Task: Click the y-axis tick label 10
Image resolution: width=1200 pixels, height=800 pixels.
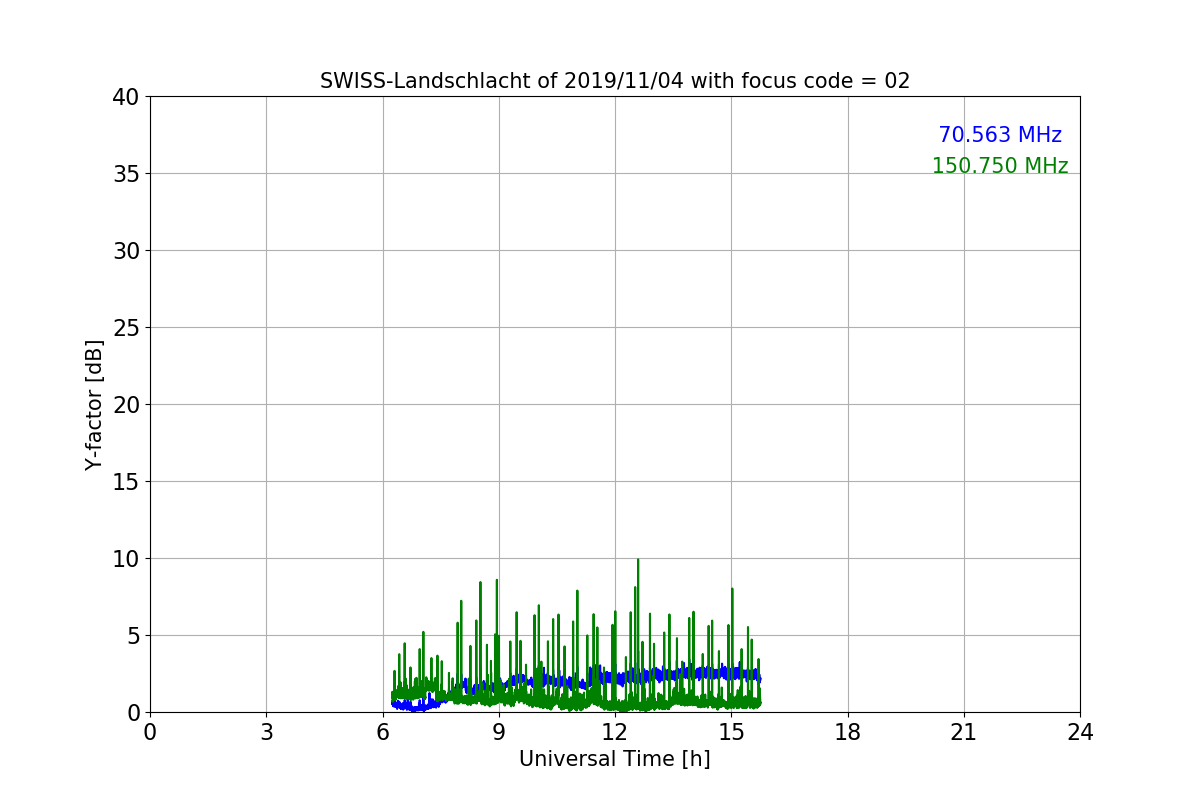Action: tap(126, 559)
